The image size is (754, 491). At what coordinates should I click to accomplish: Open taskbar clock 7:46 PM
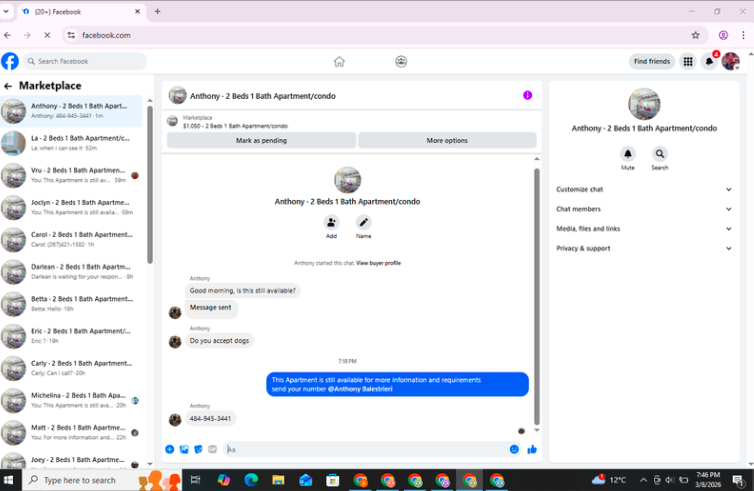click(708, 480)
